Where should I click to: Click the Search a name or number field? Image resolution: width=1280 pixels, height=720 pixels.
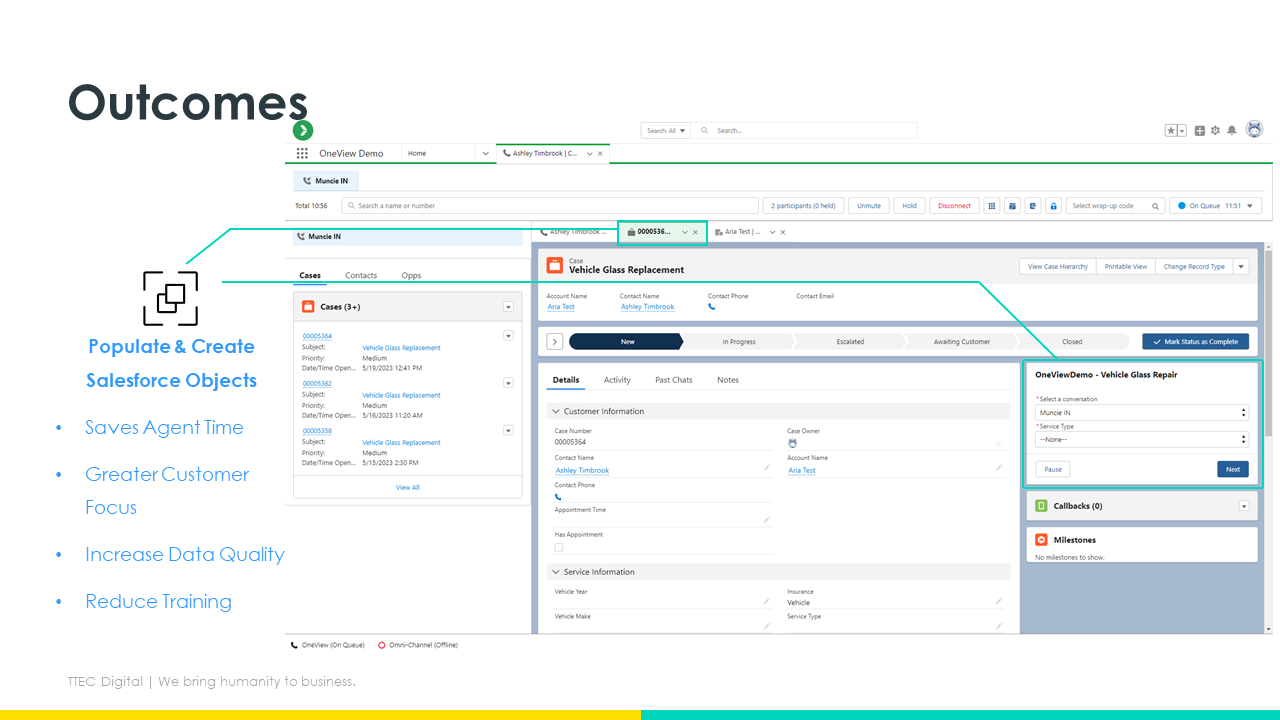point(550,206)
